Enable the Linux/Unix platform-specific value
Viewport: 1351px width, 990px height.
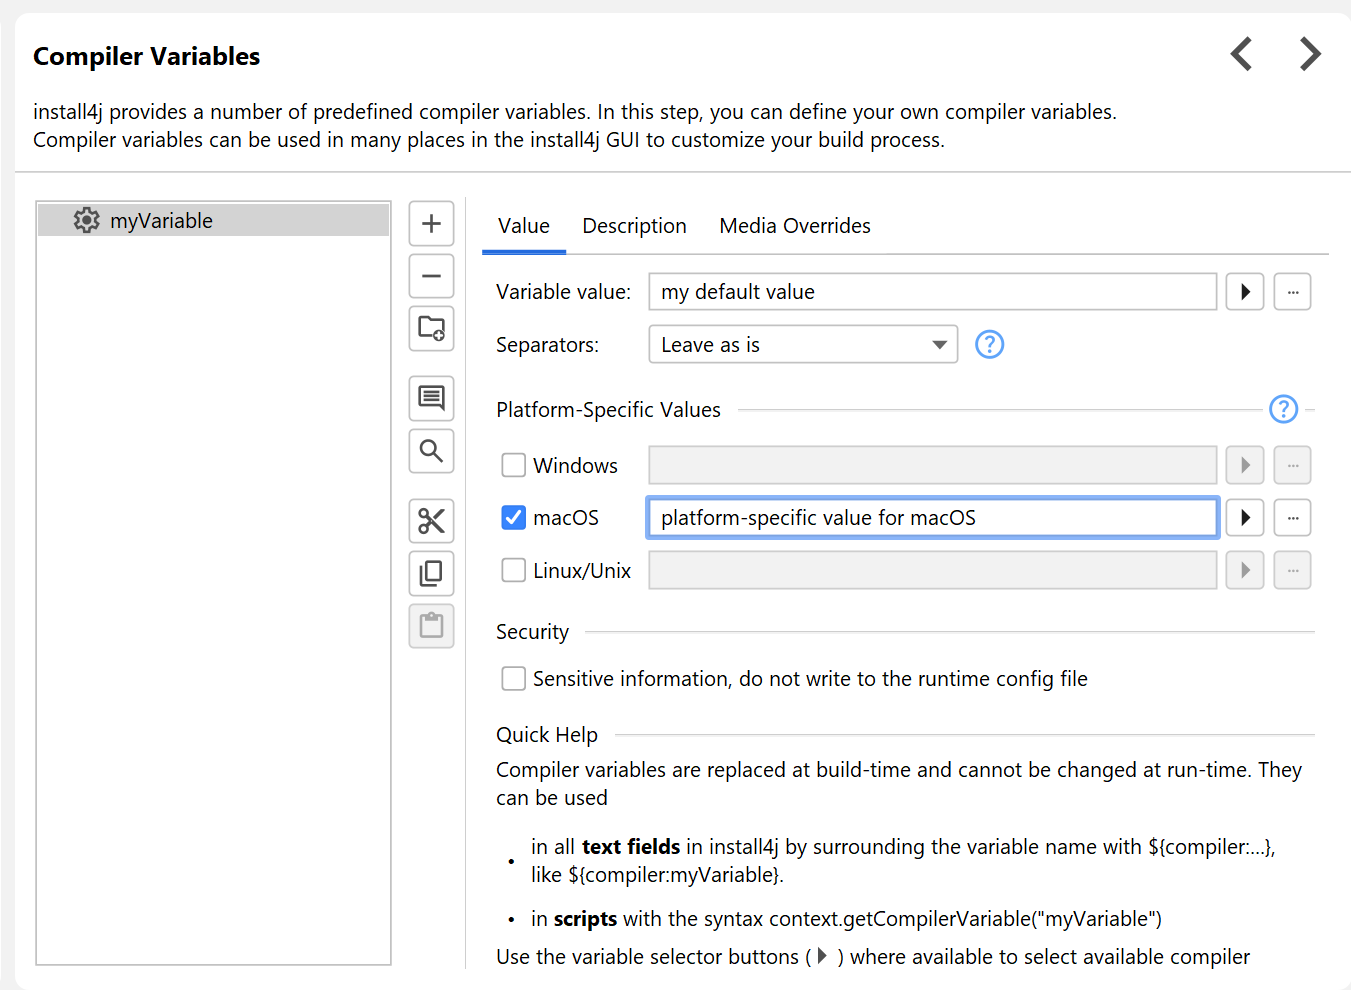point(514,570)
